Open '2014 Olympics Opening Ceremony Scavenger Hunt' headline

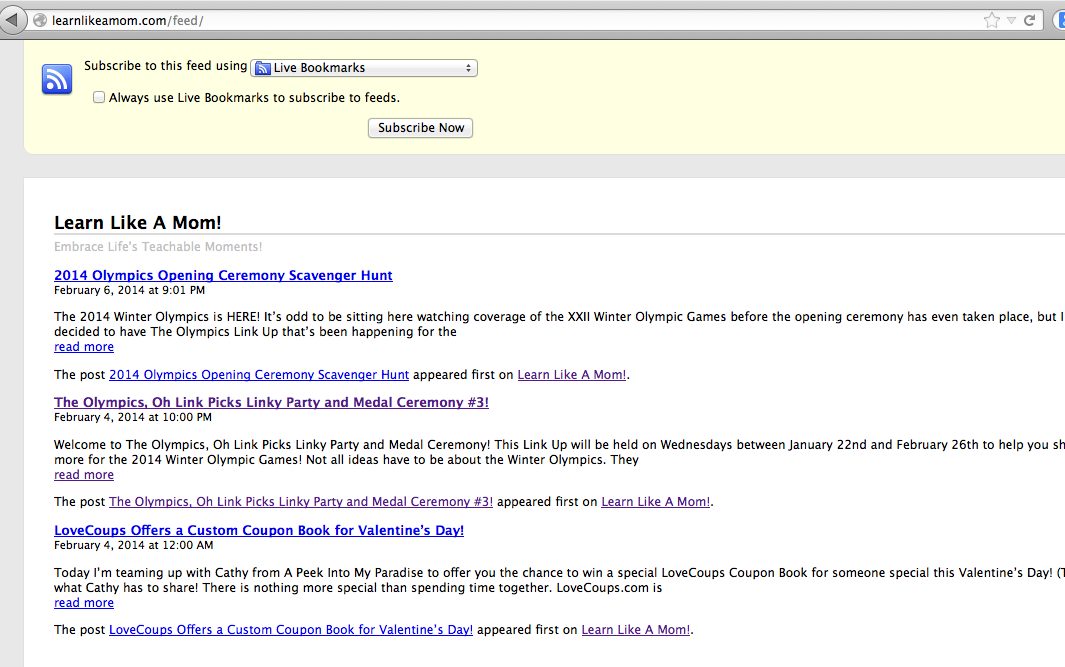[x=223, y=275]
